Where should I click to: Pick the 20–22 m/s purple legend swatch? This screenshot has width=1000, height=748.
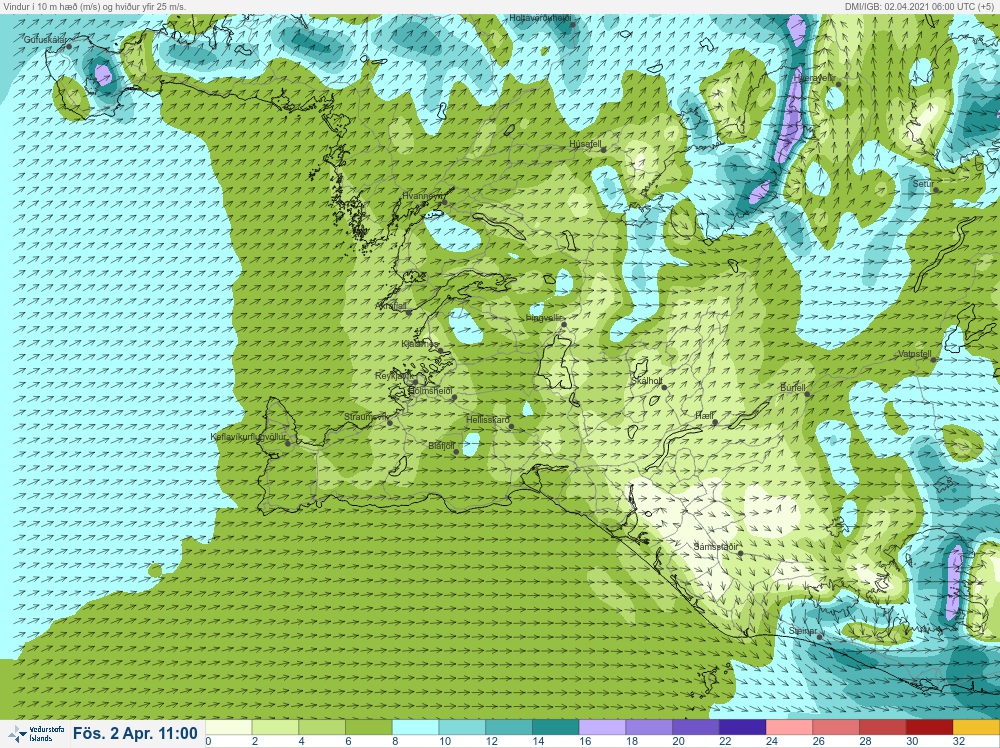click(x=695, y=728)
